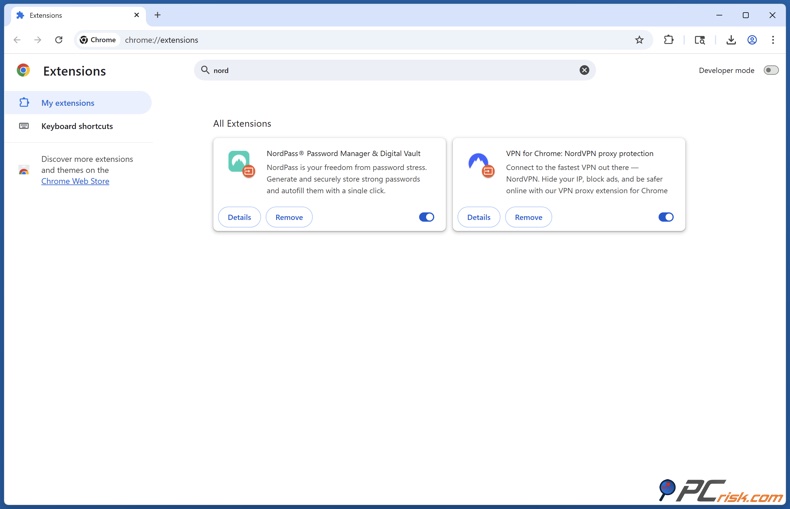This screenshot has width=790, height=509.
Task: Reload the current page
Action: pyautogui.click(x=59, y=40)
